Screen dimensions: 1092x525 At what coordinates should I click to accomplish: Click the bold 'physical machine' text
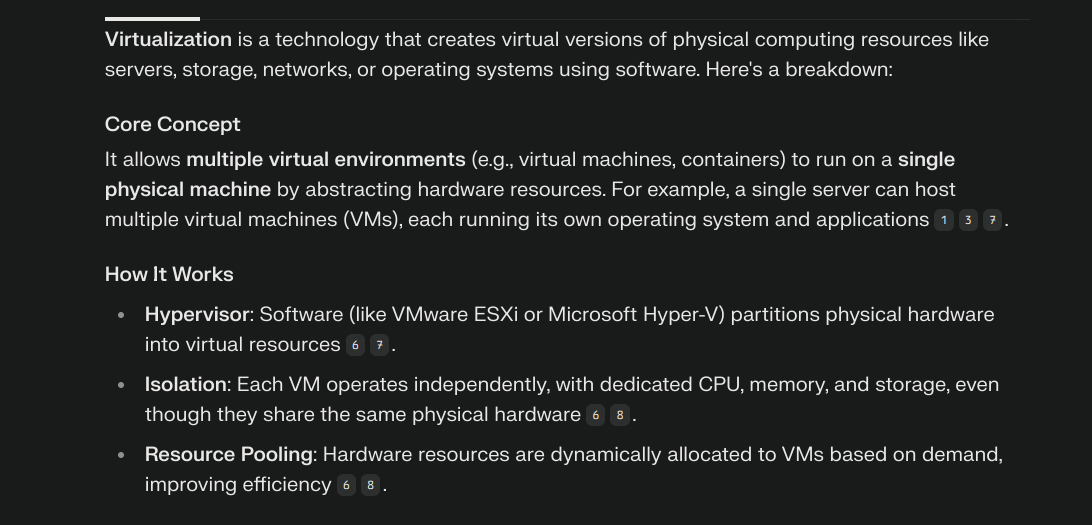click(x=188, y=189)
